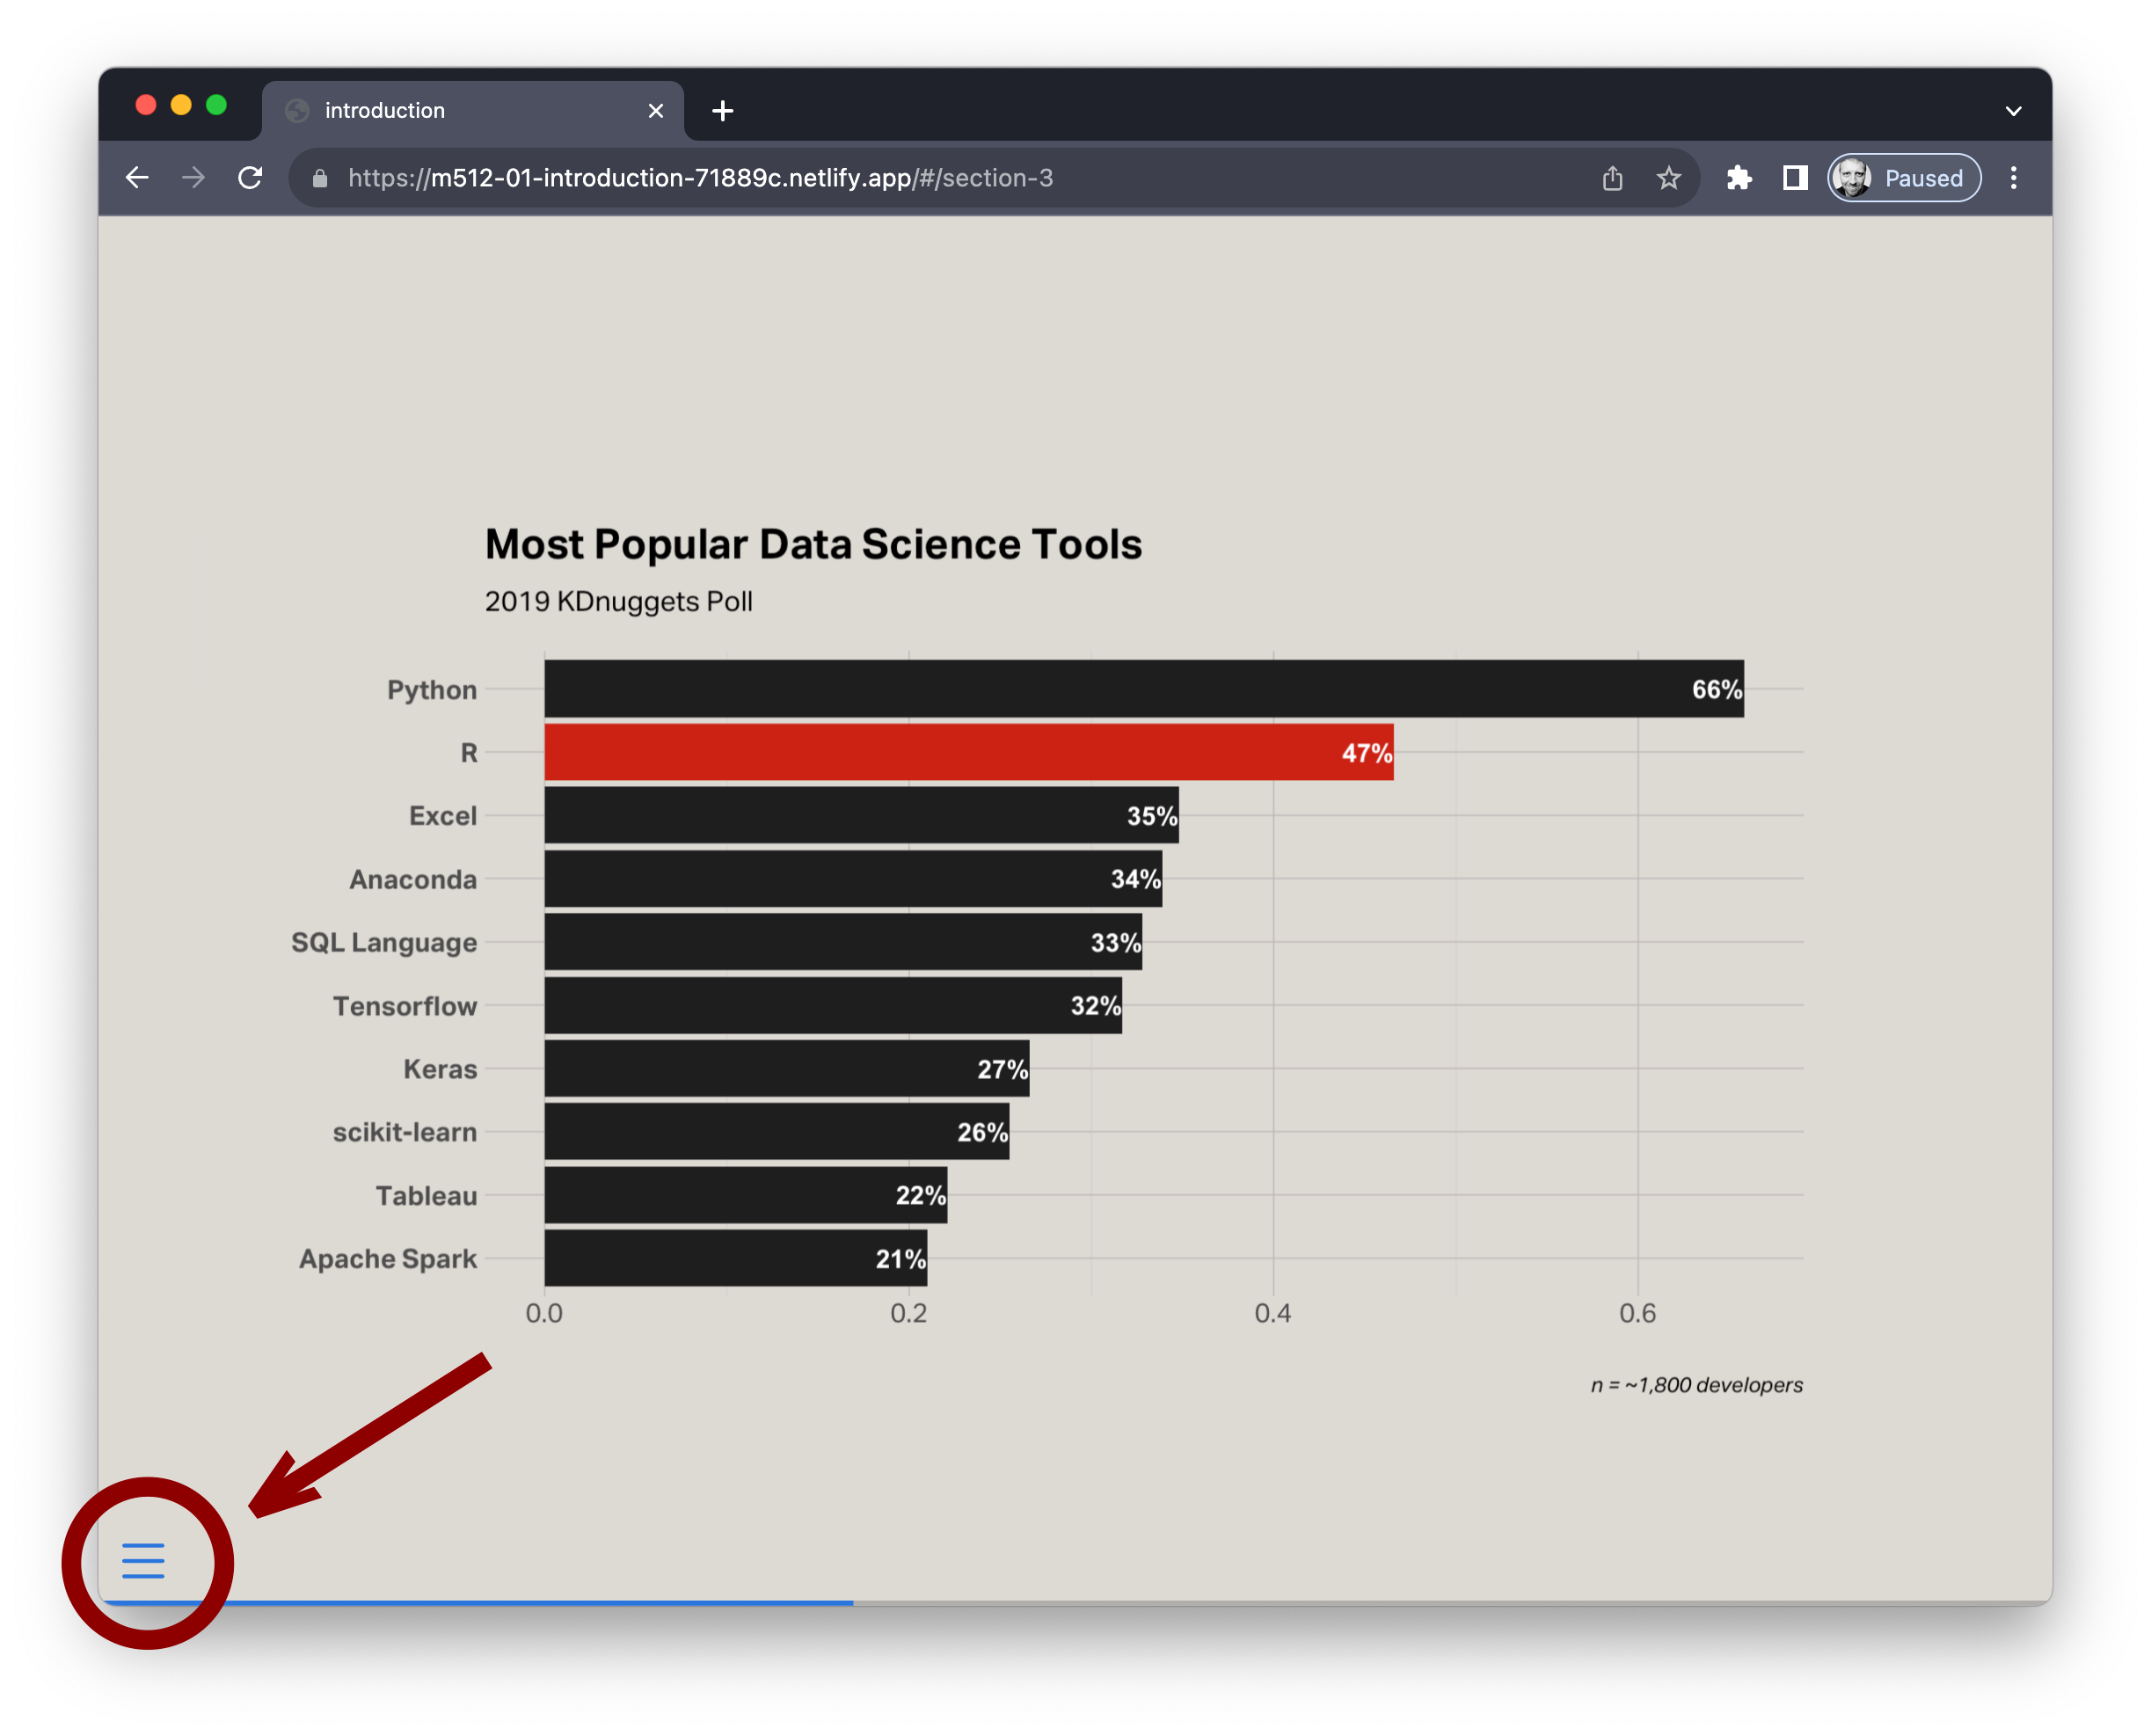Click the Python 66% bar
This screenshot has width=2151, height=1736.
click(x=1143, y=688)
